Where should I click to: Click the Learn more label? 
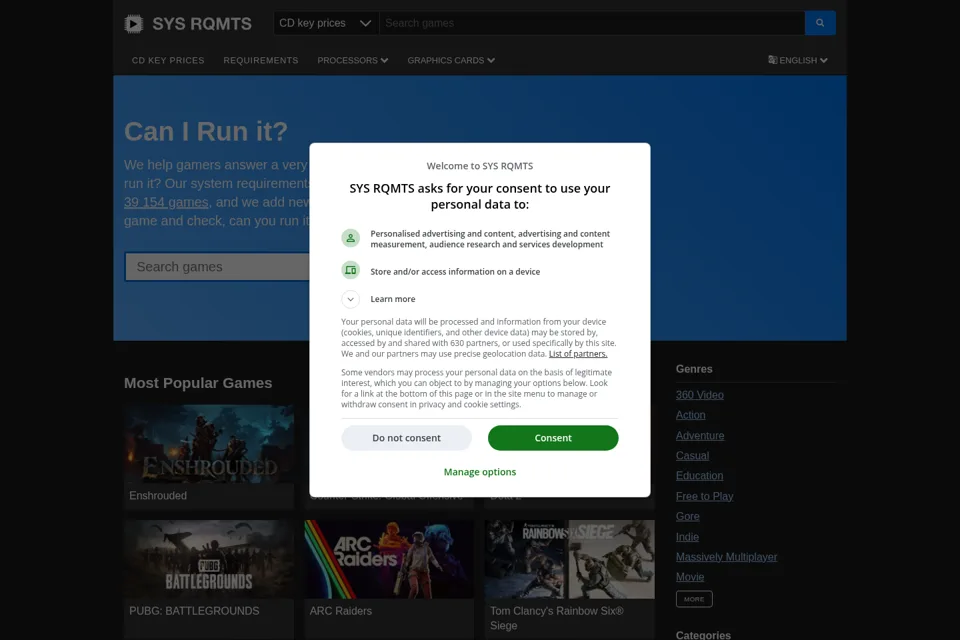click(392, 299)
